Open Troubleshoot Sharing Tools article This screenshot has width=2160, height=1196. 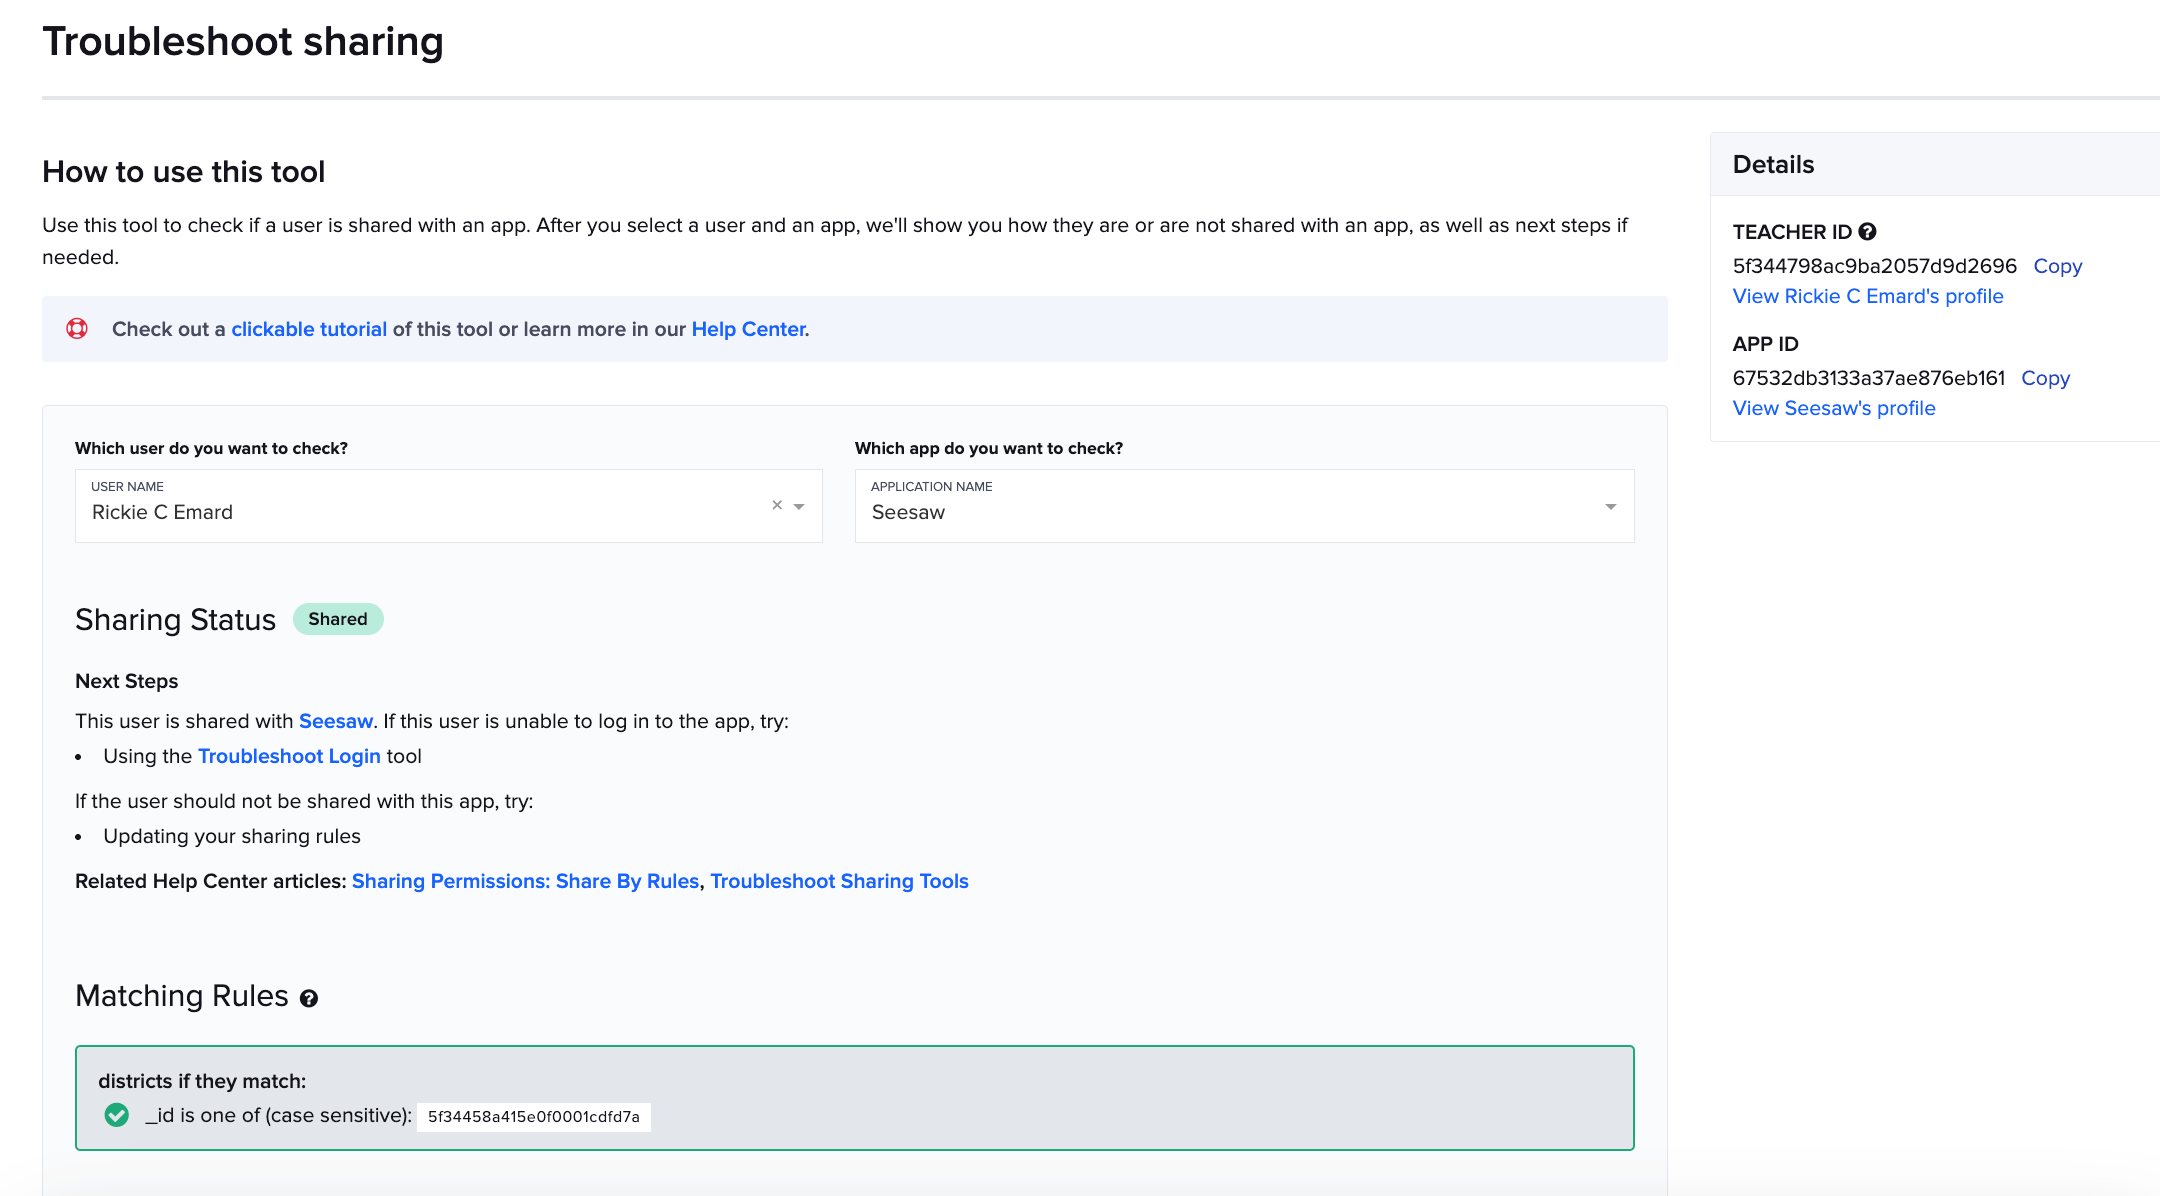pos(839,881)
